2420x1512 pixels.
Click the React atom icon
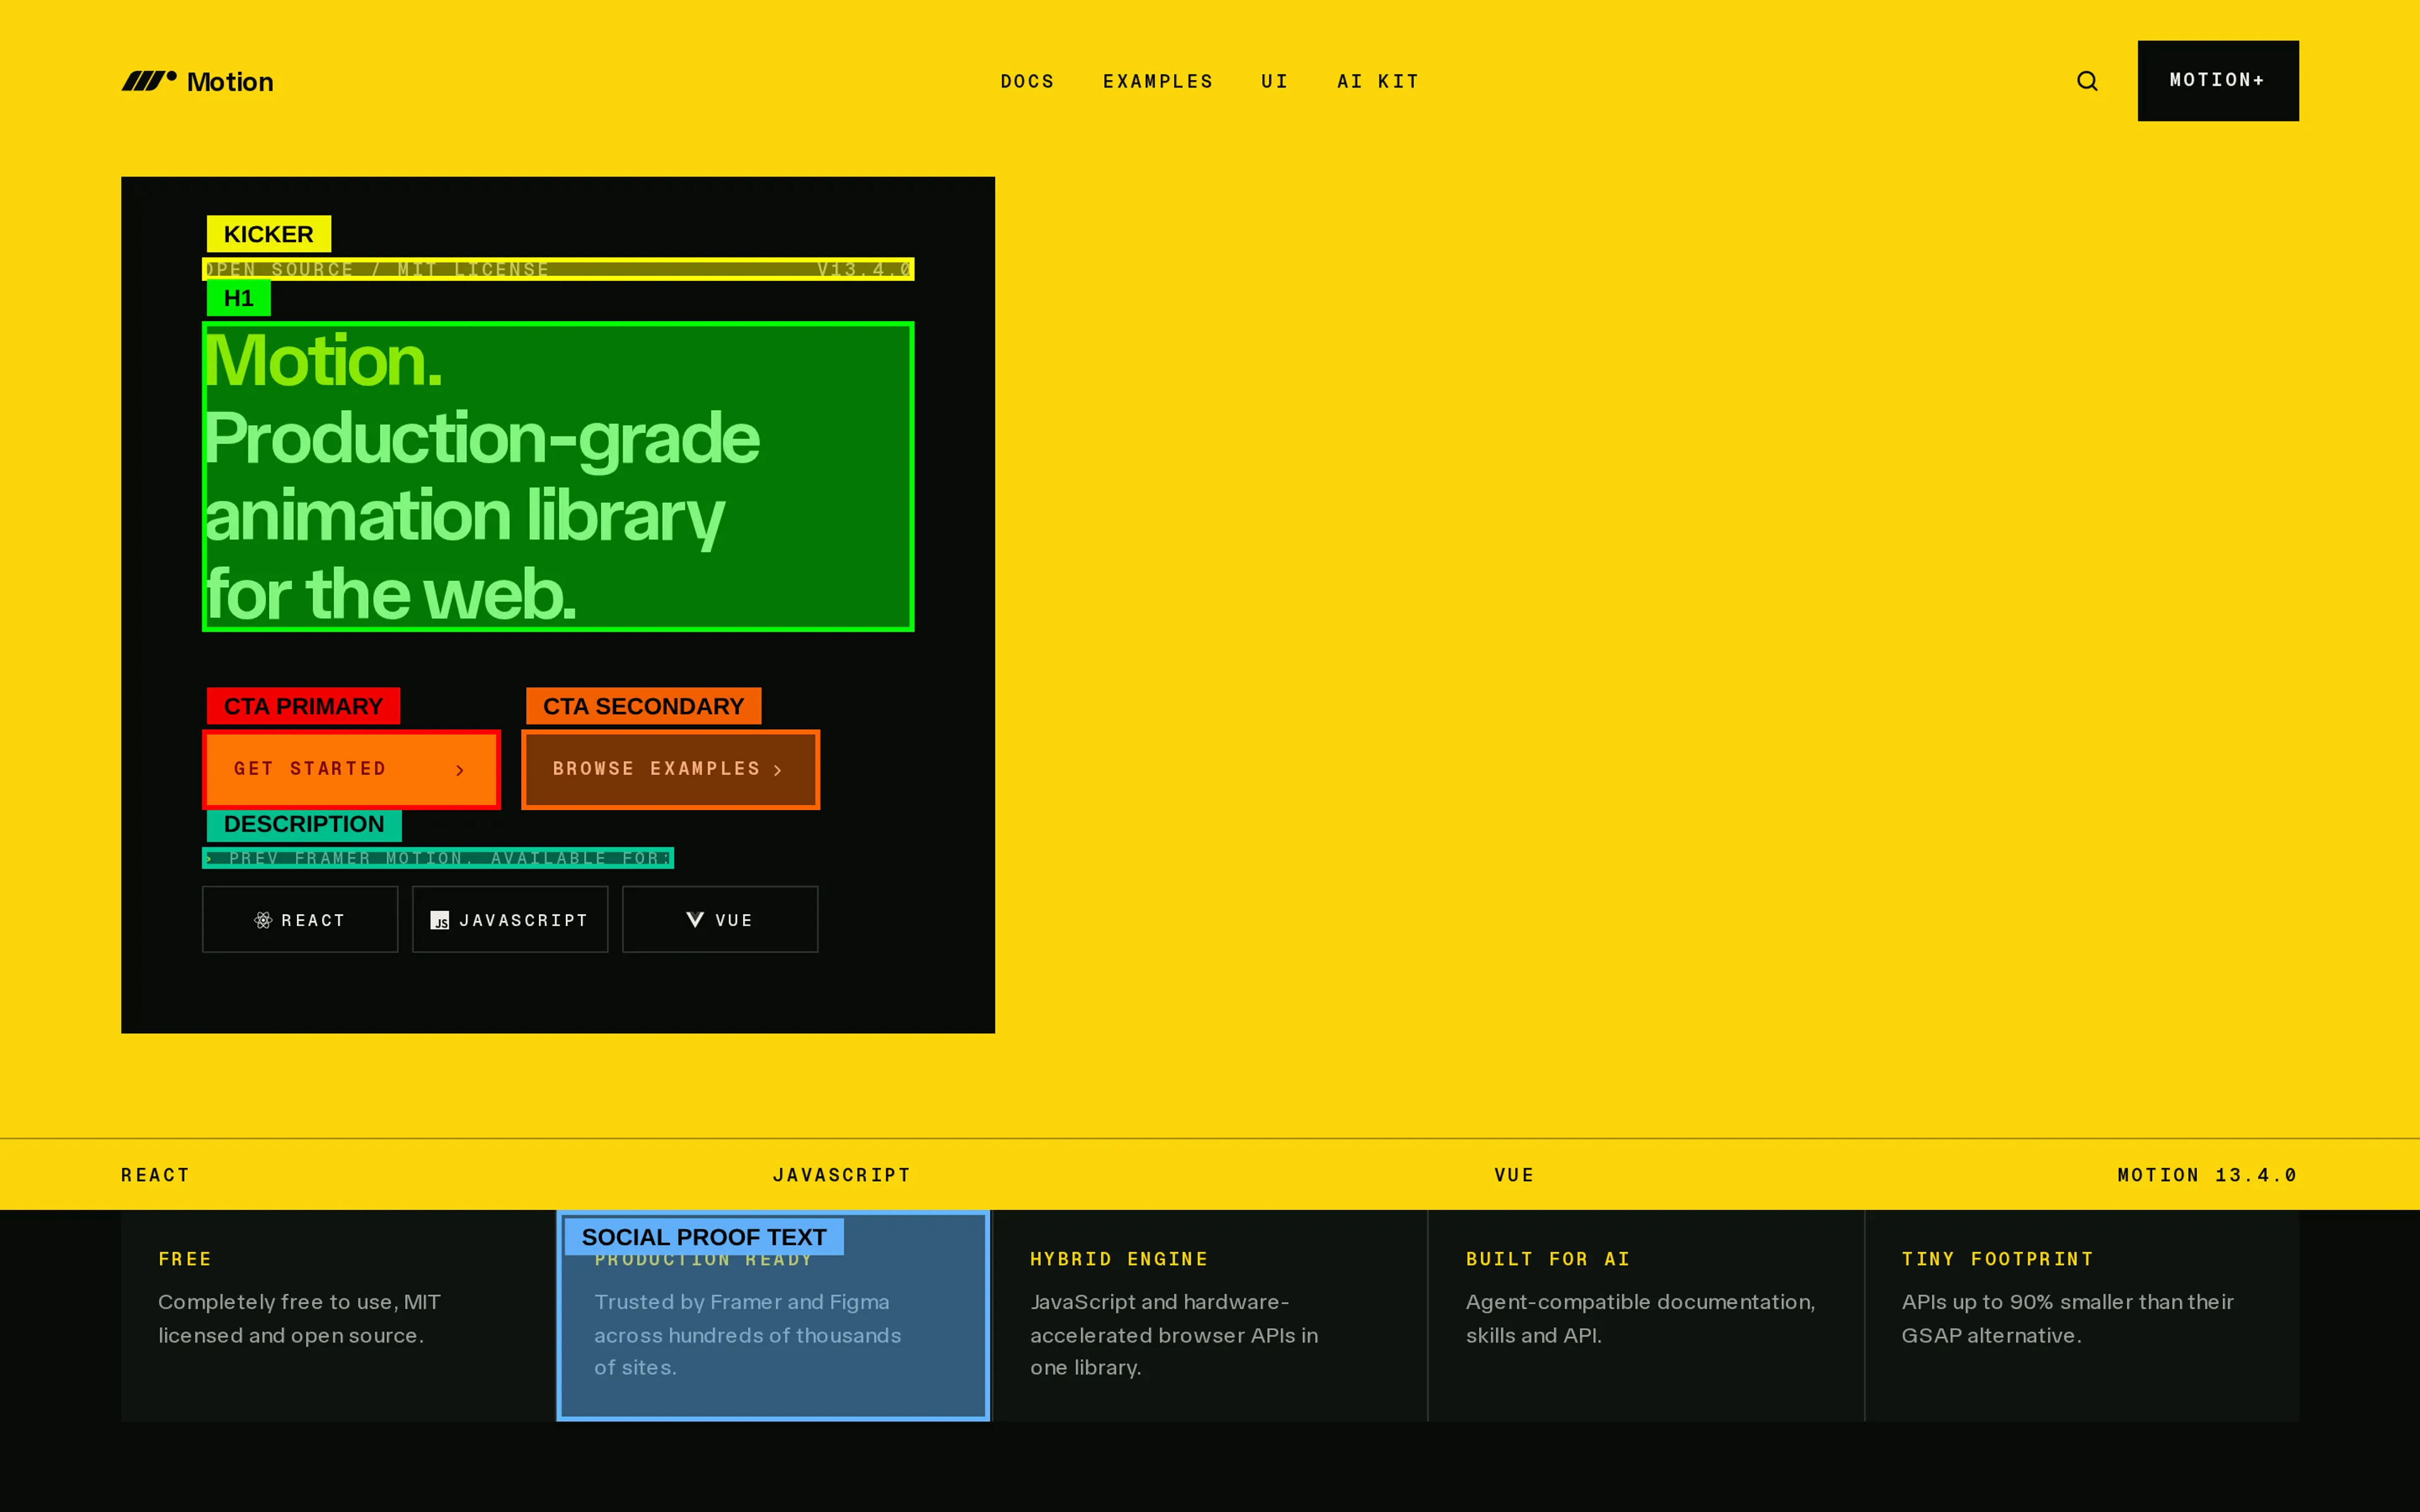[x=263, y=920]
